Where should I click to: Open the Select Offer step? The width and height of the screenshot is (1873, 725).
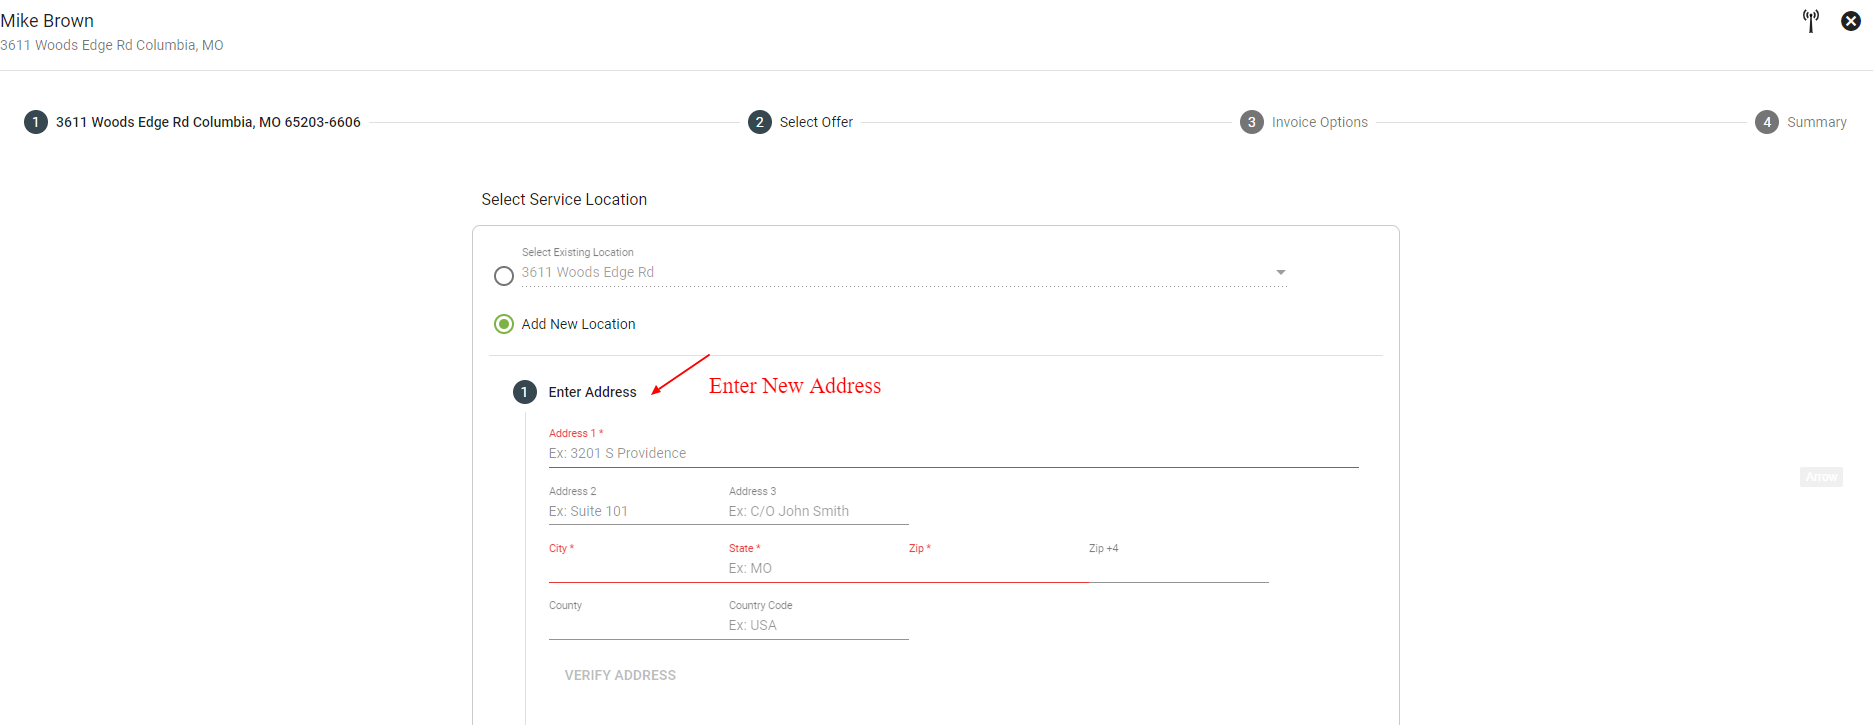801,122
